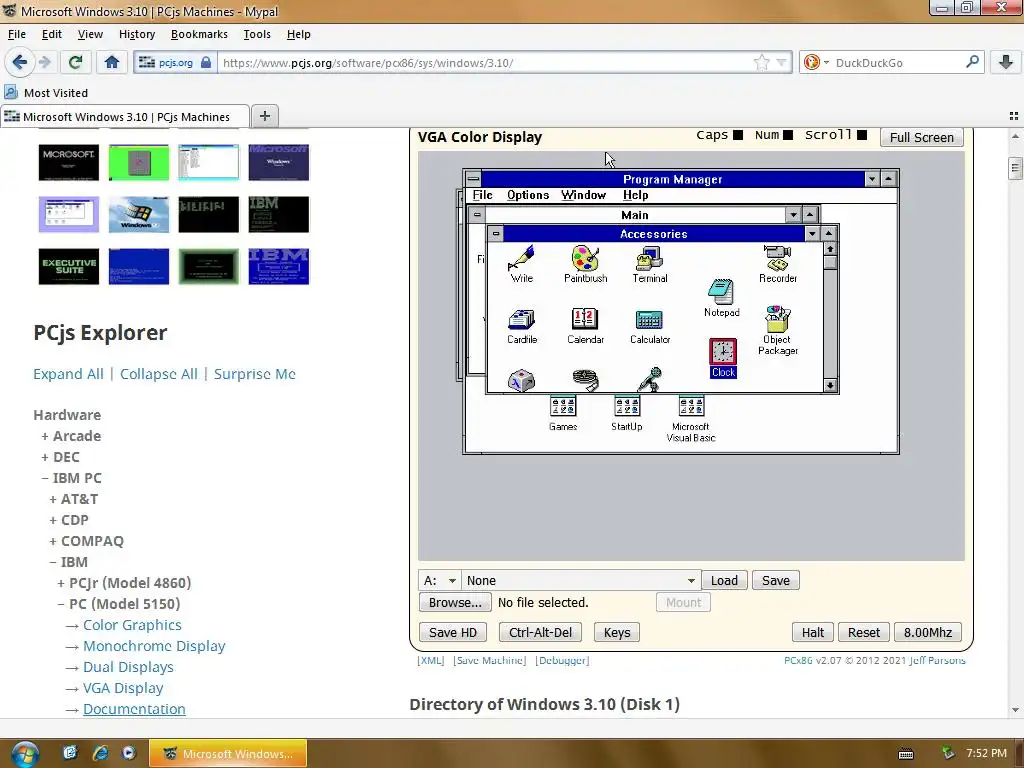Click Collapse All link
Screen dimensions: 1024x768
[159, 374]
